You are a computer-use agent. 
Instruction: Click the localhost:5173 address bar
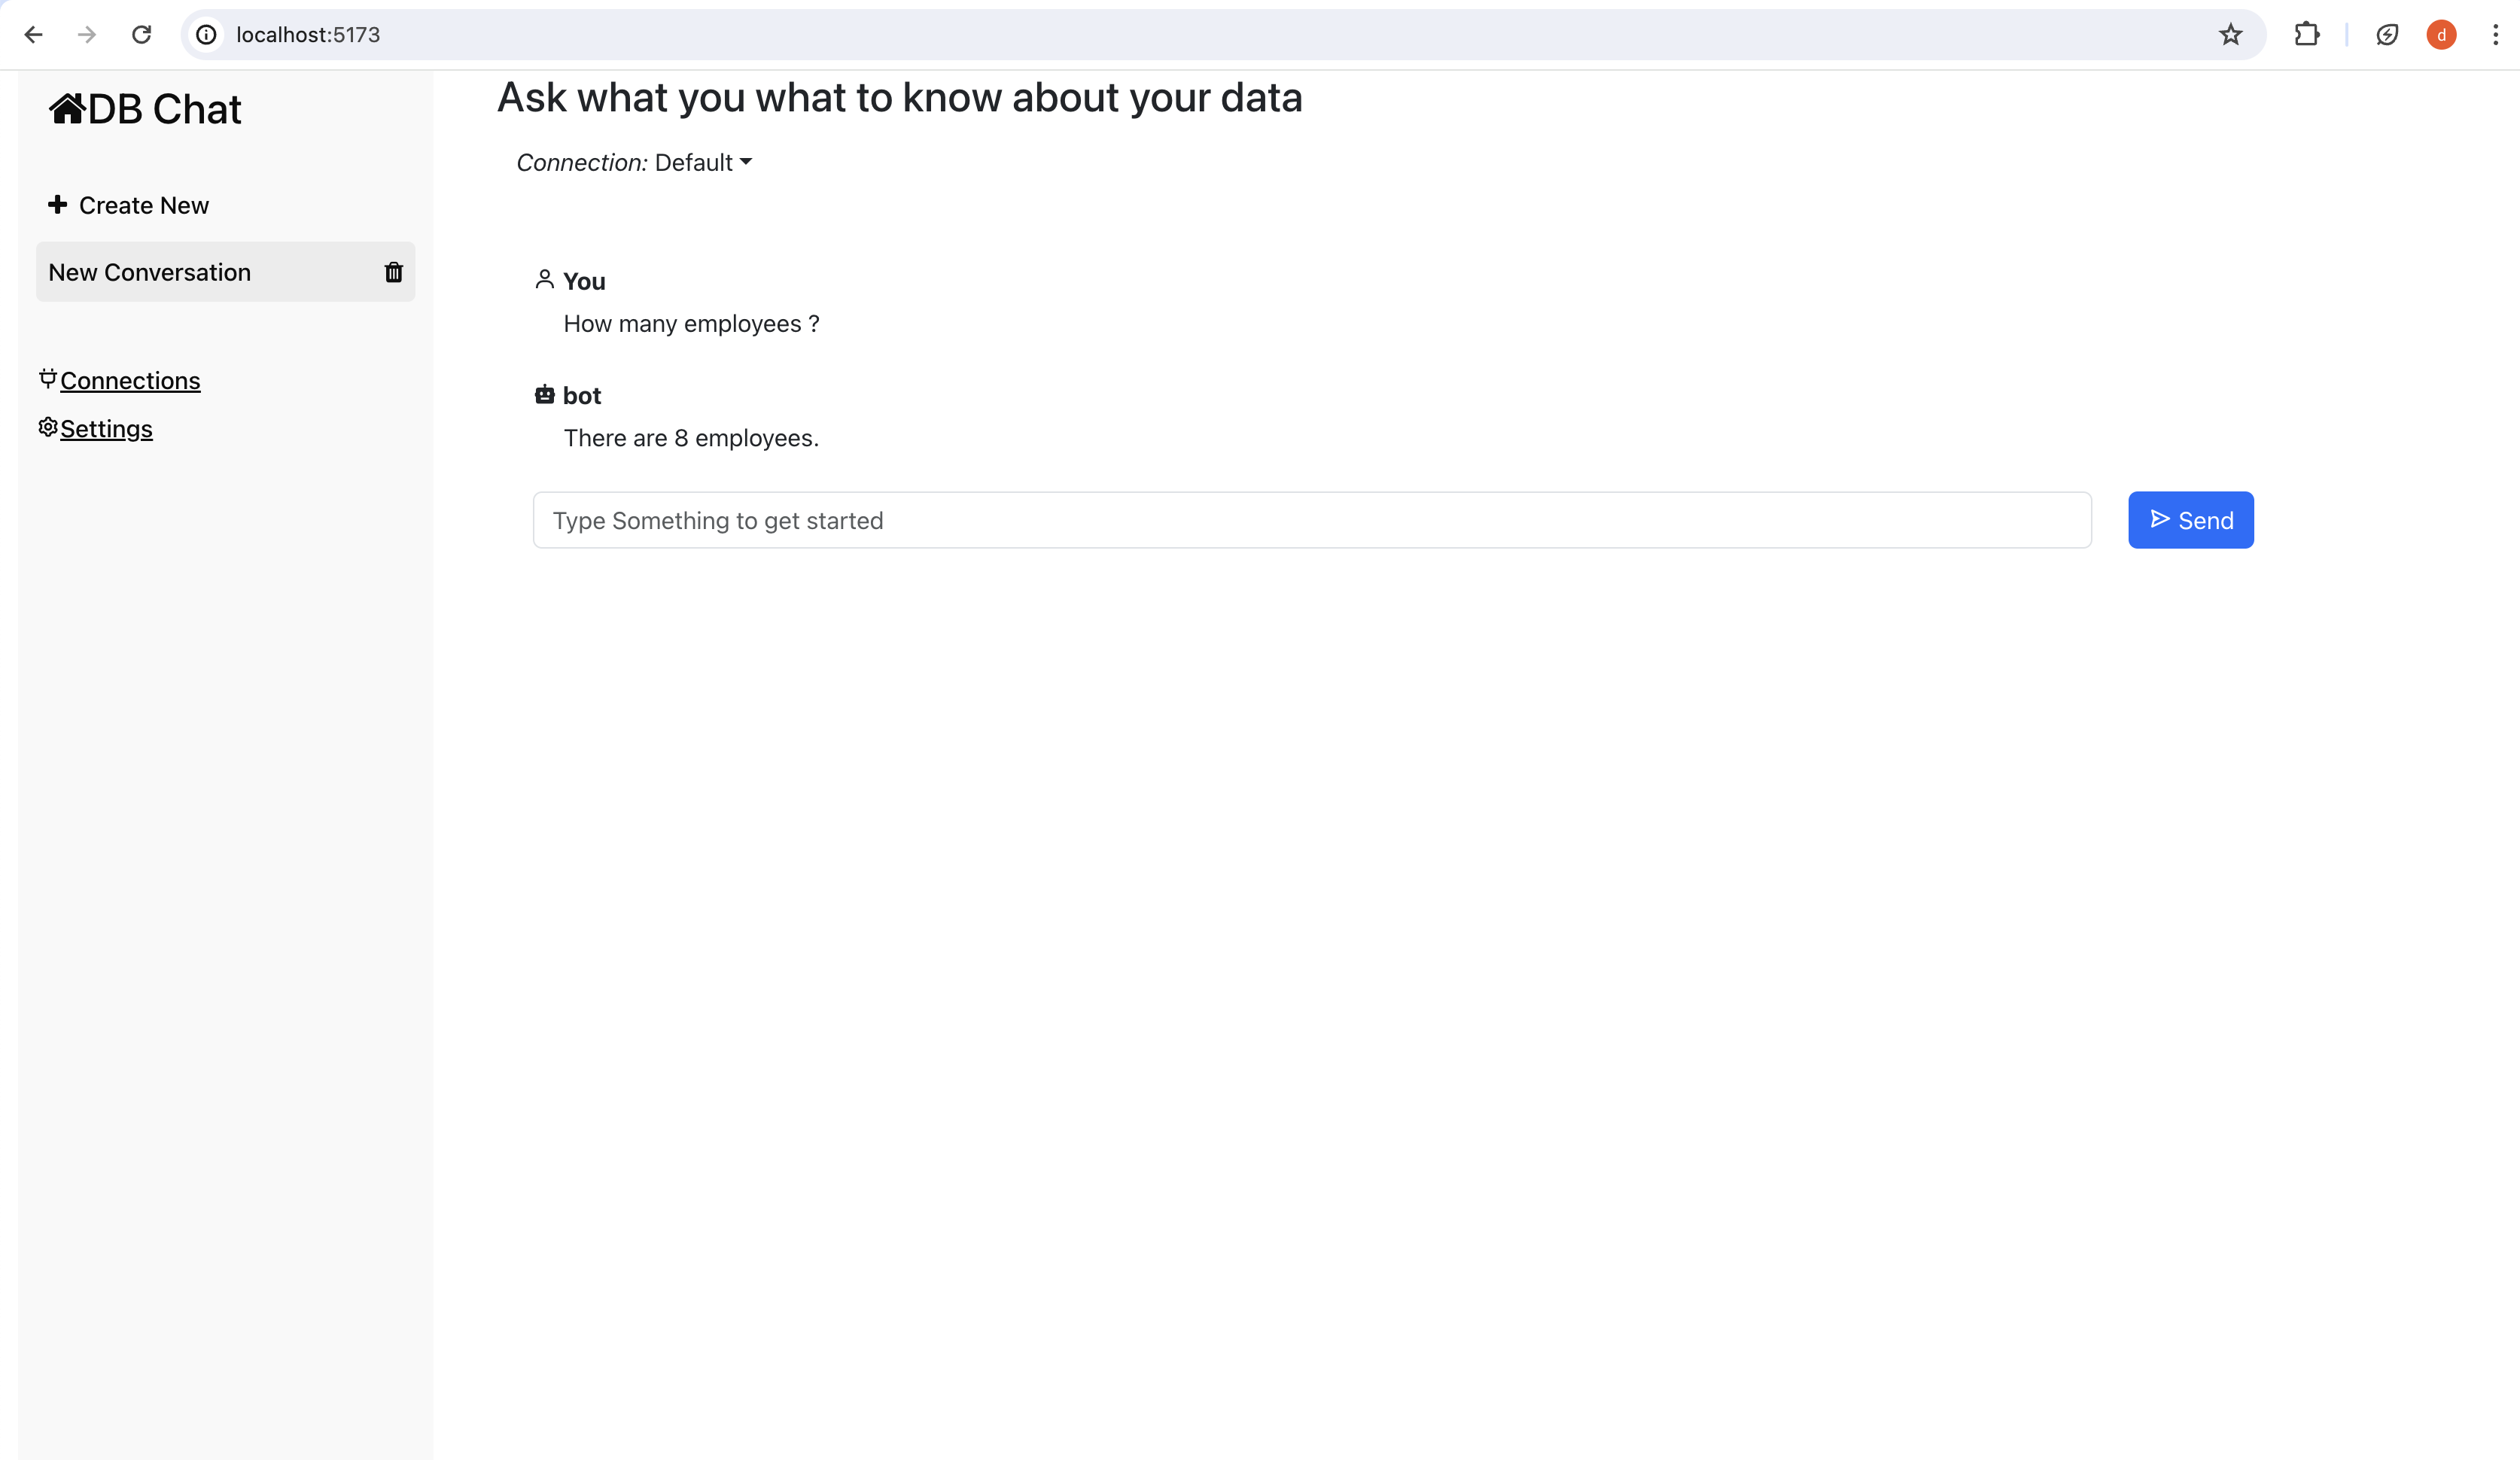coord(1200,35)
